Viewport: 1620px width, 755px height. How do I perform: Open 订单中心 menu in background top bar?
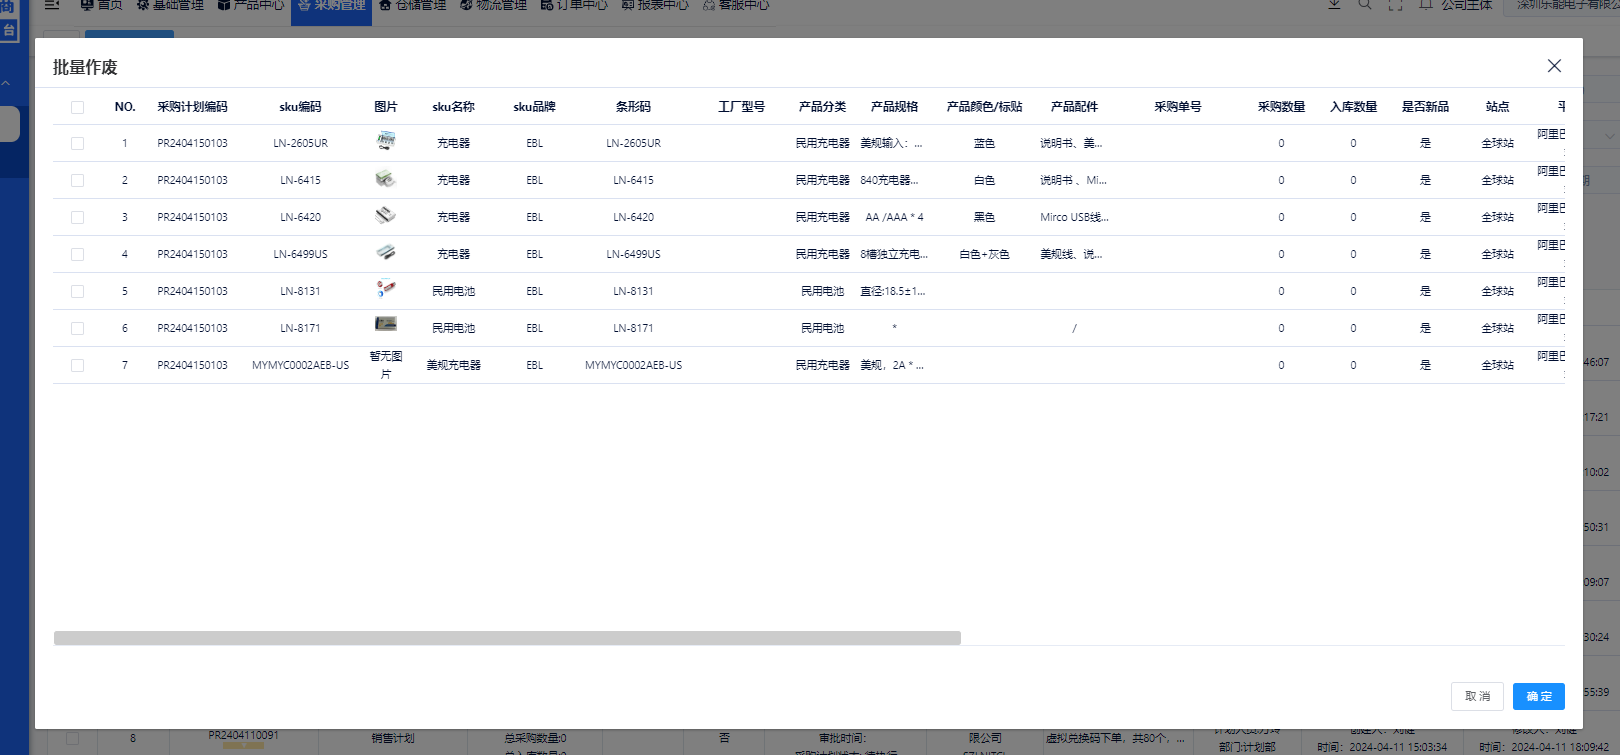574,6
